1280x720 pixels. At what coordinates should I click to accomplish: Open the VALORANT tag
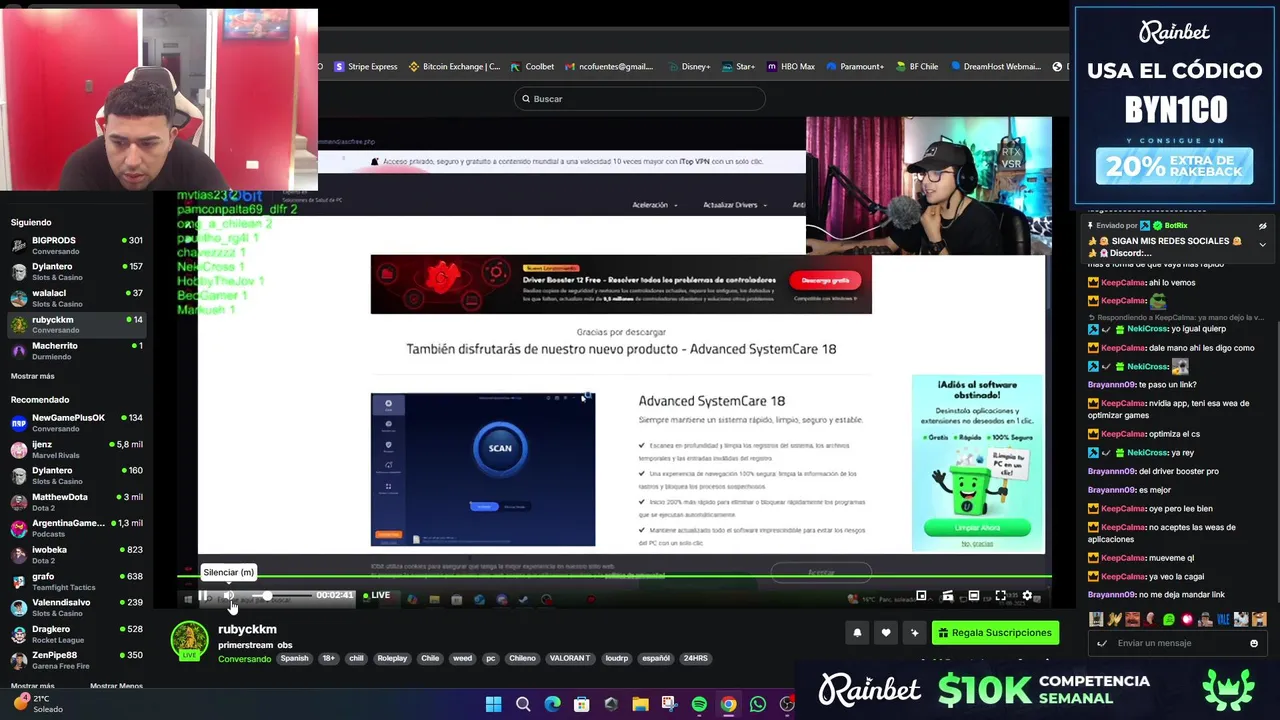(x=570, y=659)
